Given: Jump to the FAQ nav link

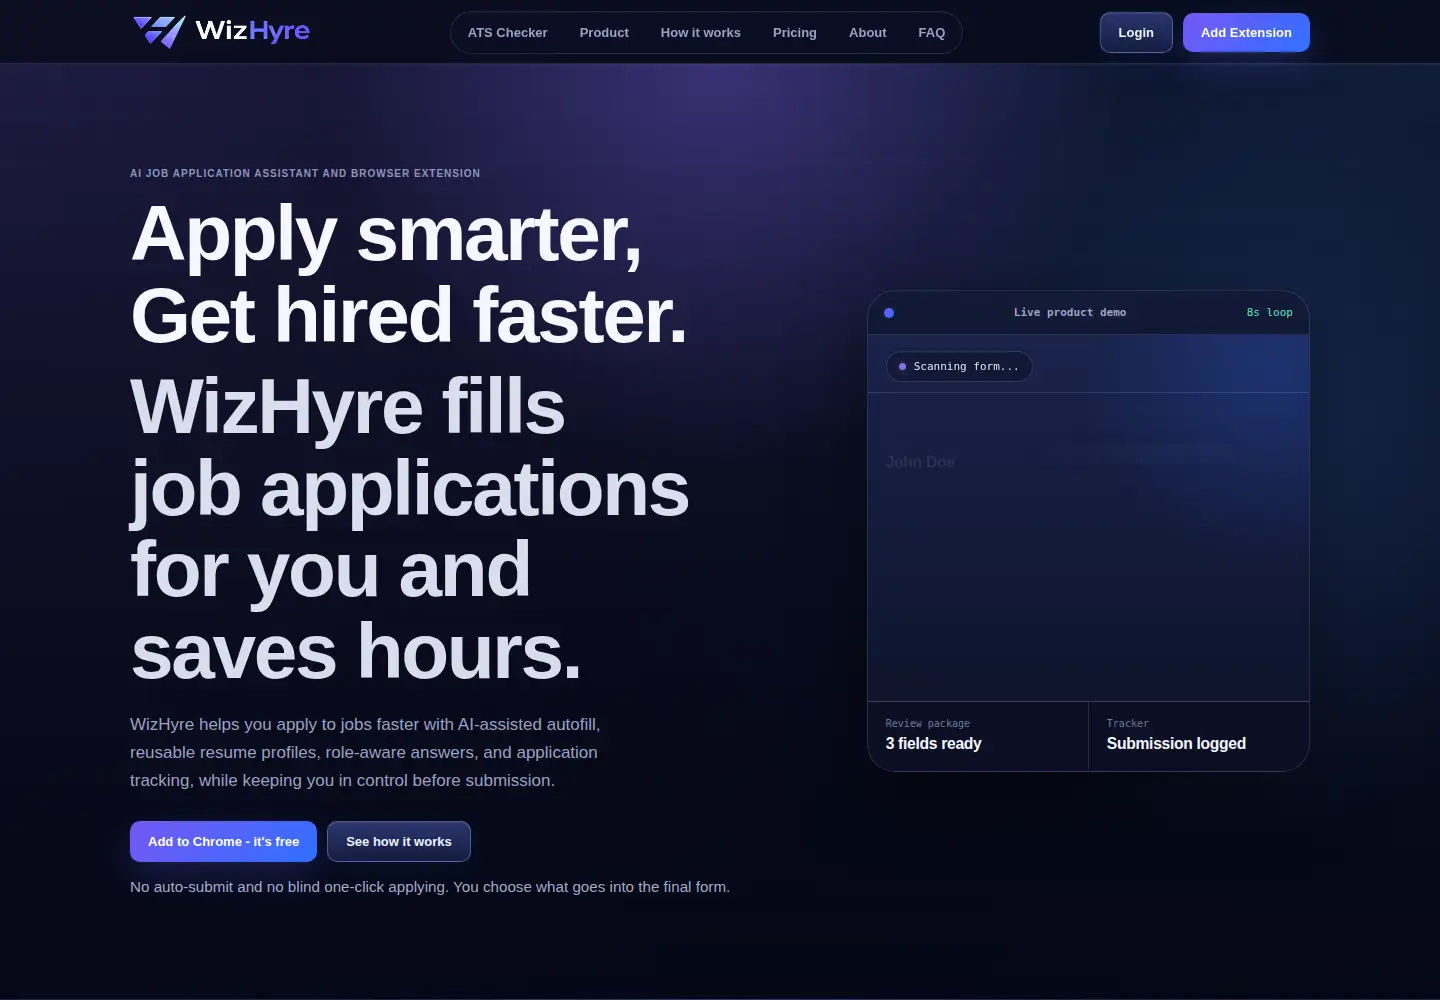Looking at the screenshot, I should pos(932,33).
